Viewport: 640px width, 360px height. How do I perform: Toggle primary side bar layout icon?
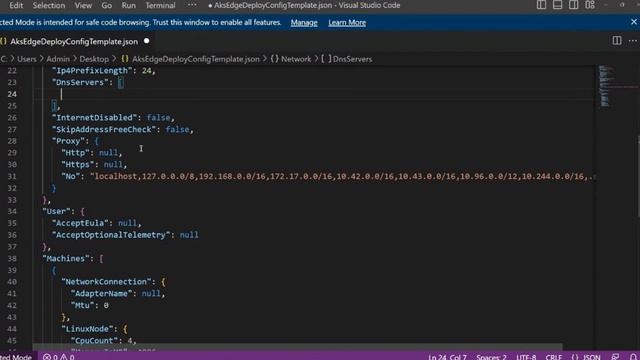(x=541, y=5)
